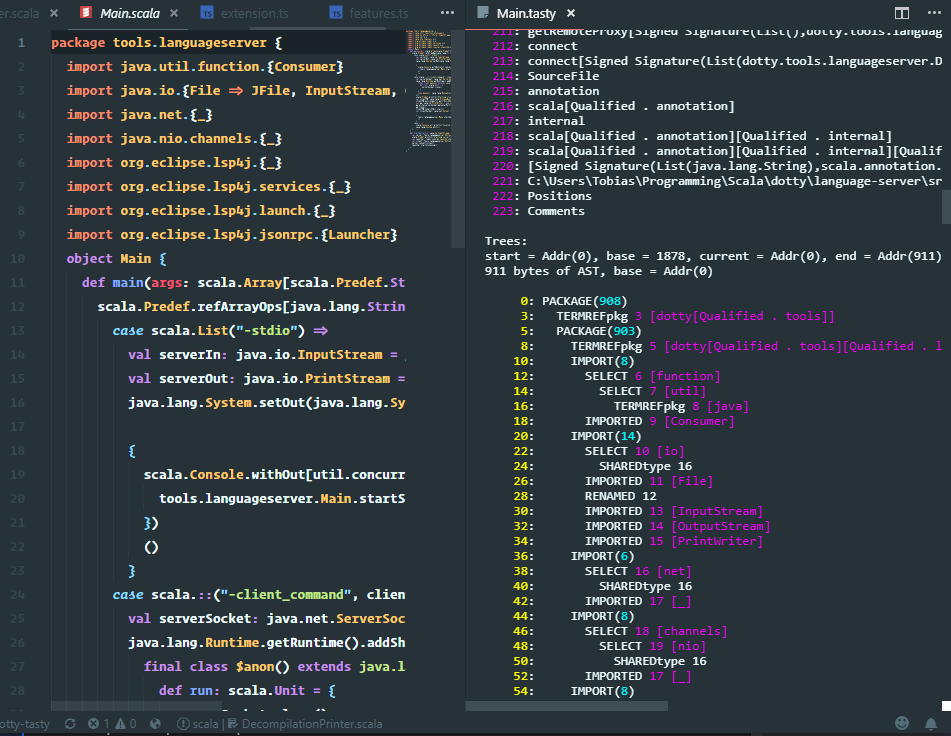The image size is (951, 736).
Task: Close the Main.tasty tab
Action: (571, 13)
